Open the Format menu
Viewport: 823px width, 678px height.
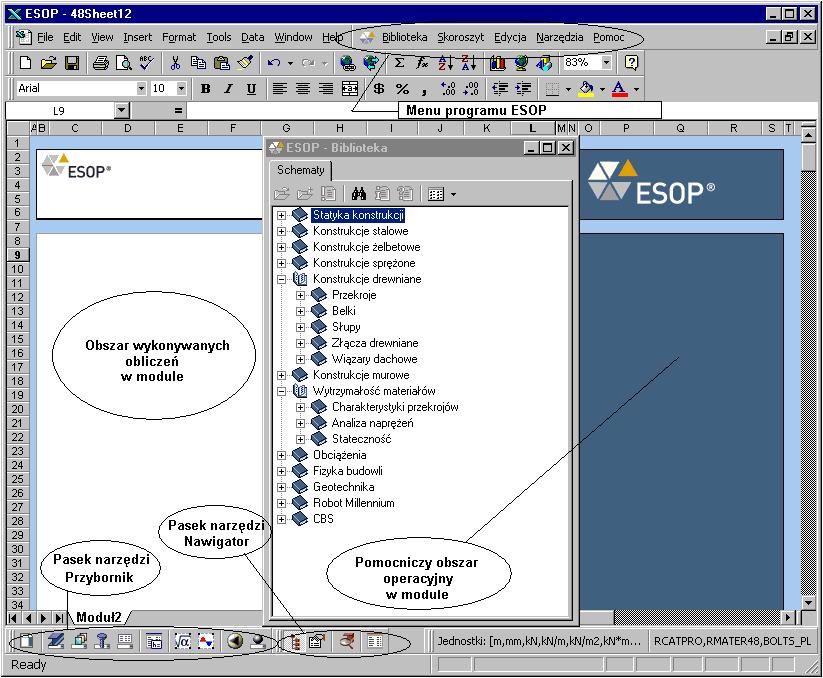(x=178, y=37)
